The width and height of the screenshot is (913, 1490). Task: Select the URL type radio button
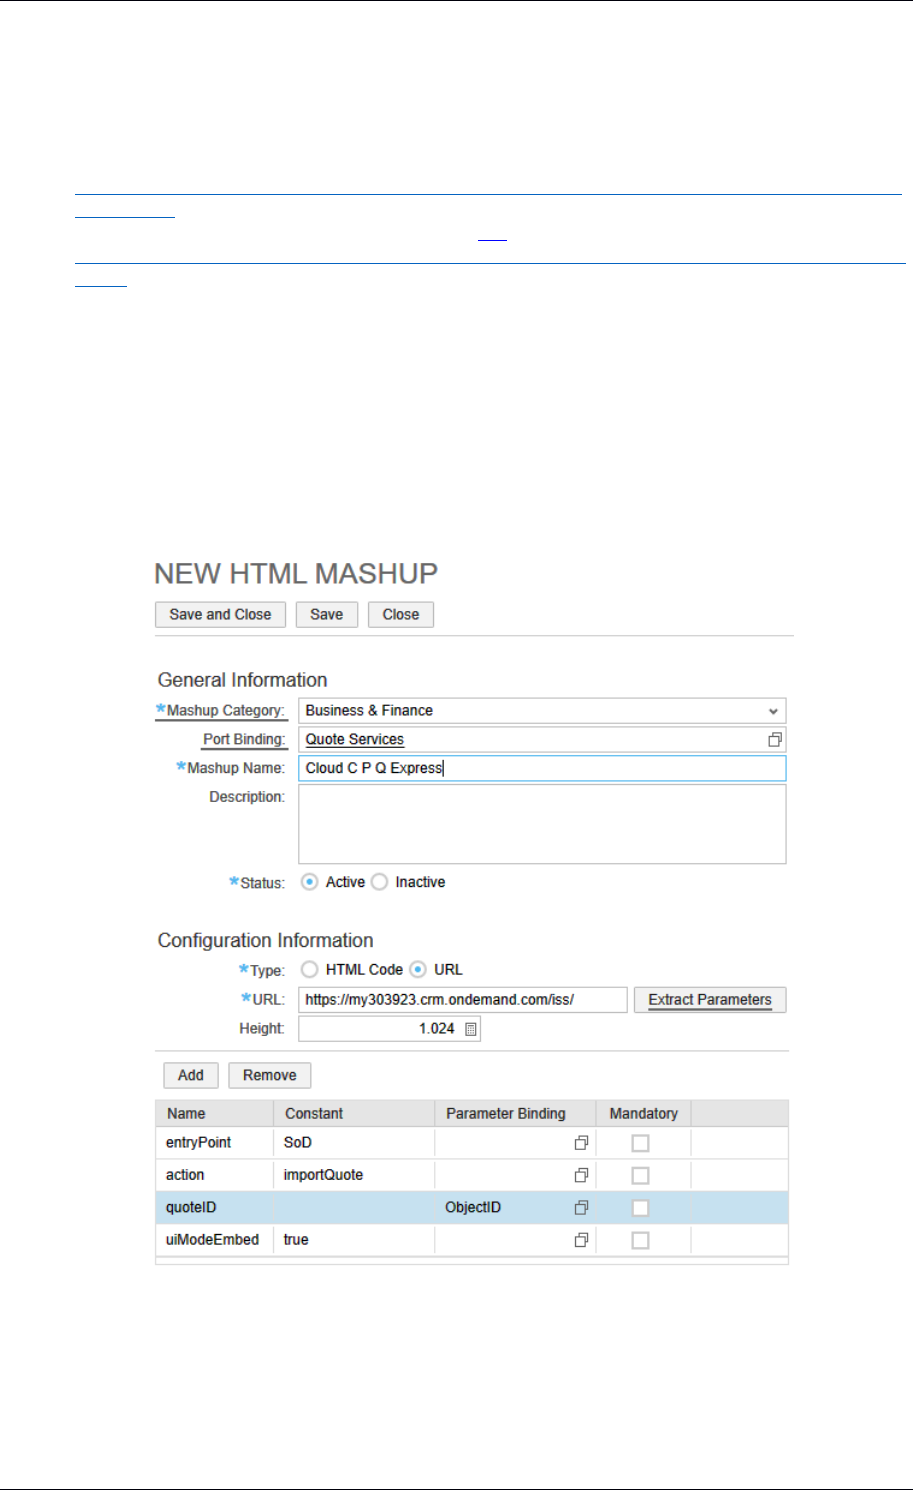click(418, 969)
